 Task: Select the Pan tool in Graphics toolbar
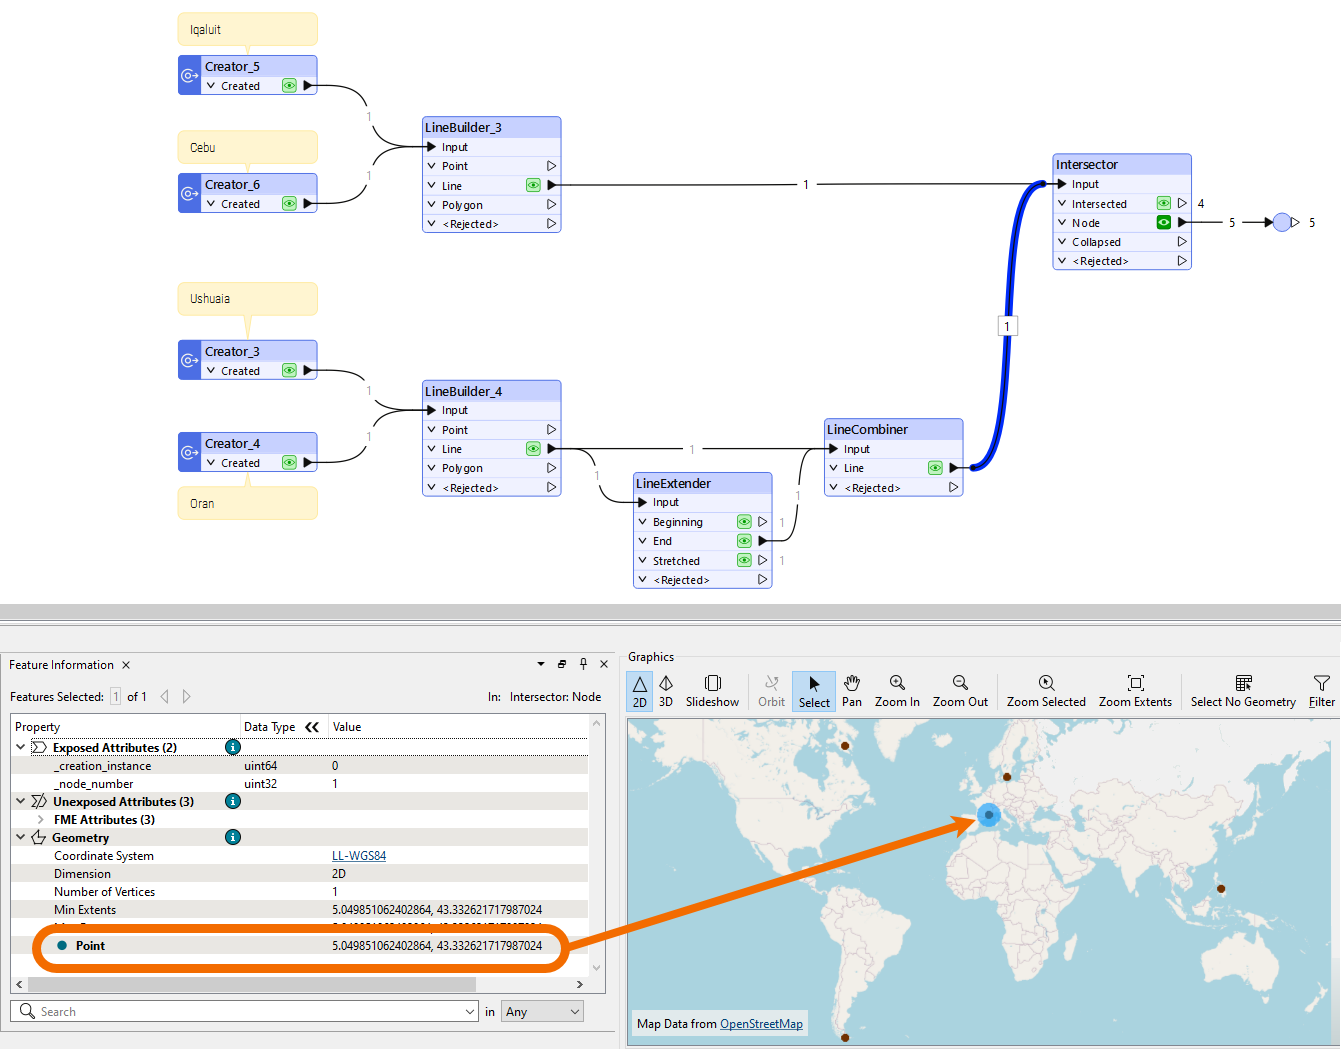coord(851,690)
